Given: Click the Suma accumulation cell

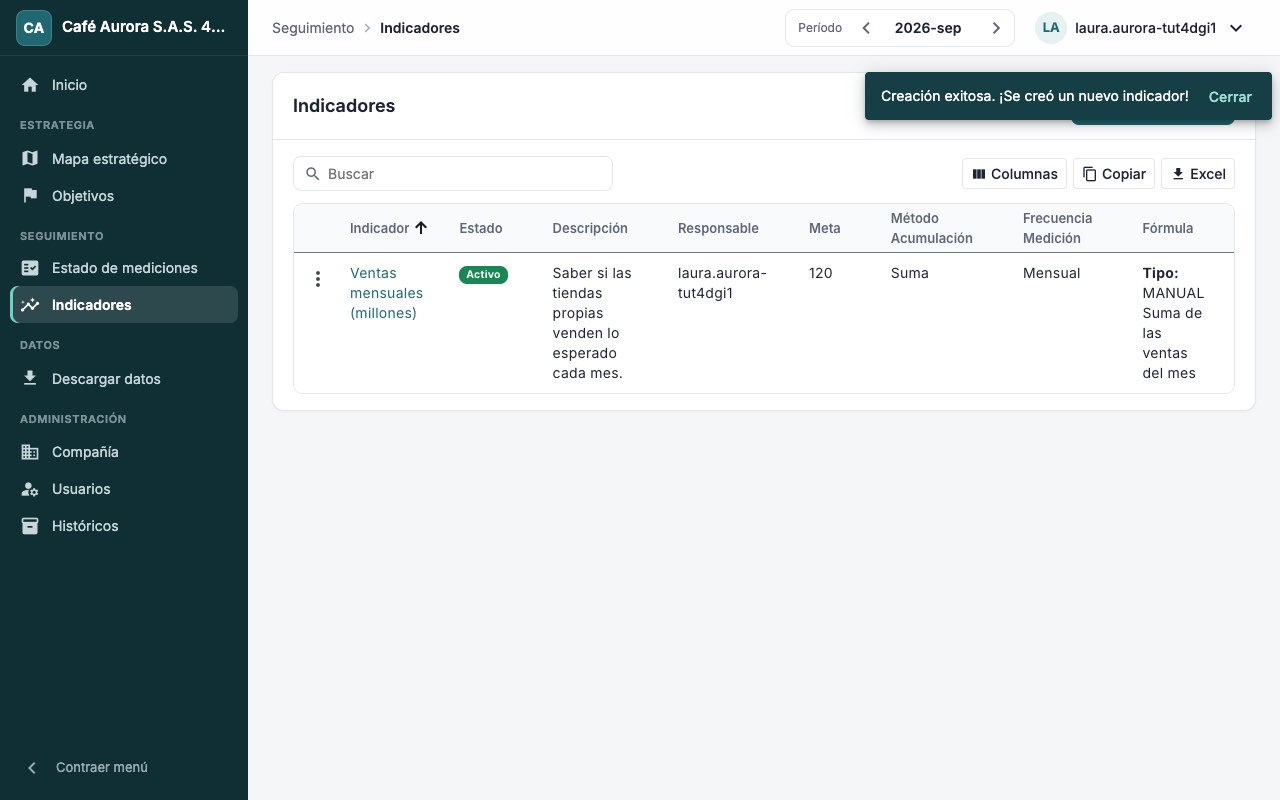Looking at the screenshot, I should pos(910,273).
